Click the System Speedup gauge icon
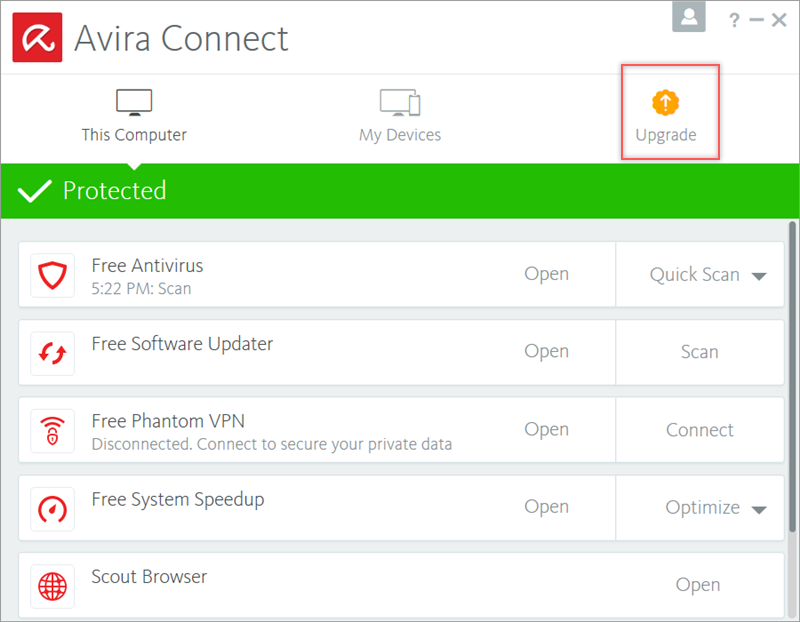The image size is (800, 622). (x=52, y=509)
